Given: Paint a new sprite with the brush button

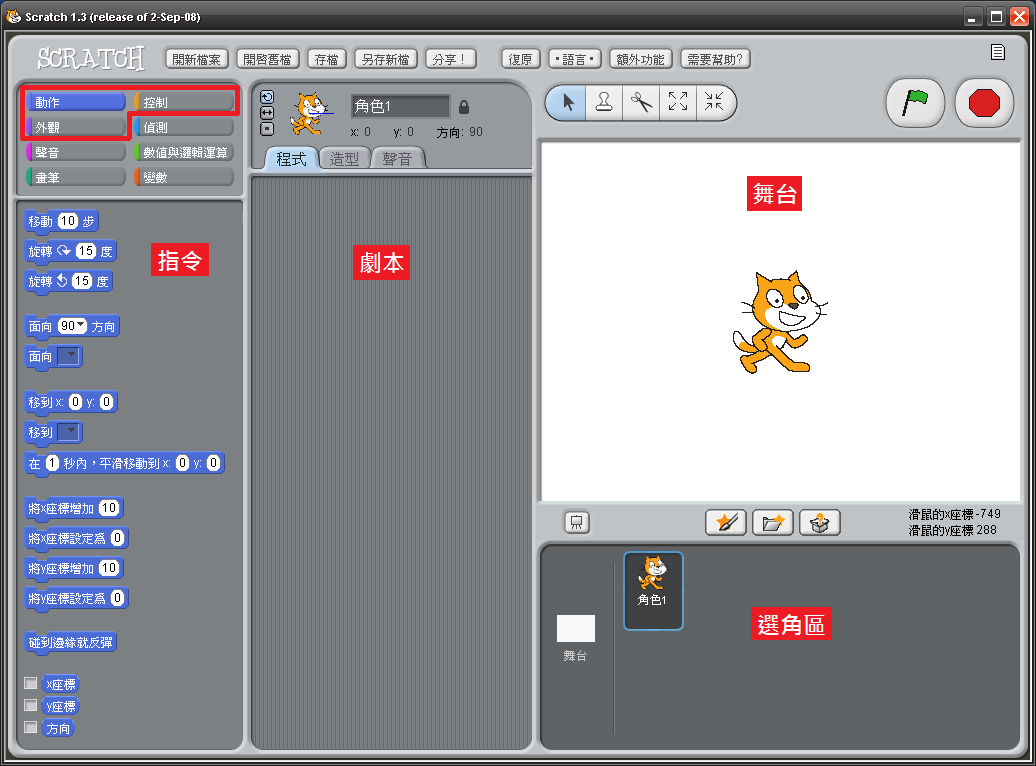Looking at the screenshot, I should (725, 523).
